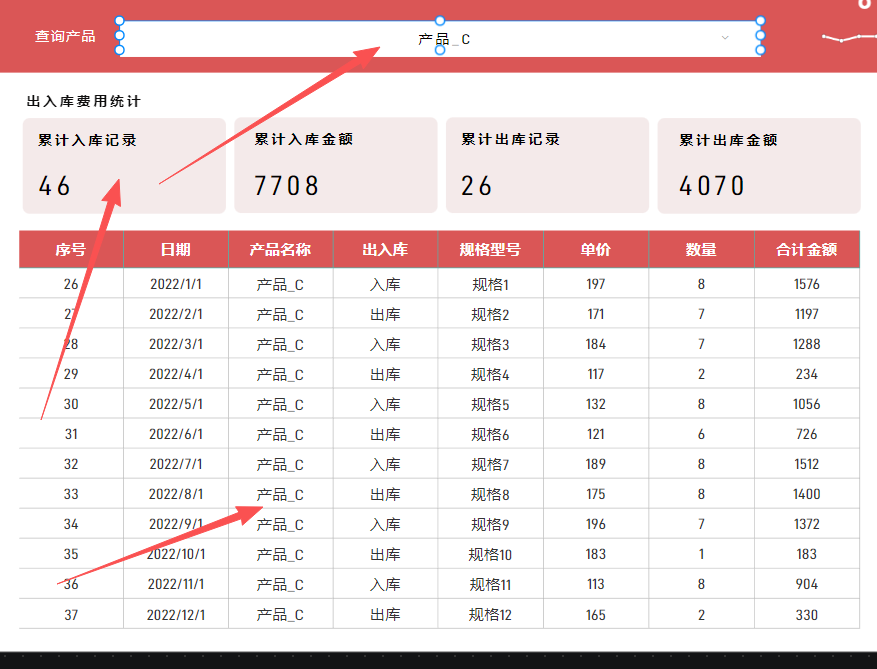Click the bottom-center selection resize handle
This screenshot has width=877, height=669.
point(440,51)
